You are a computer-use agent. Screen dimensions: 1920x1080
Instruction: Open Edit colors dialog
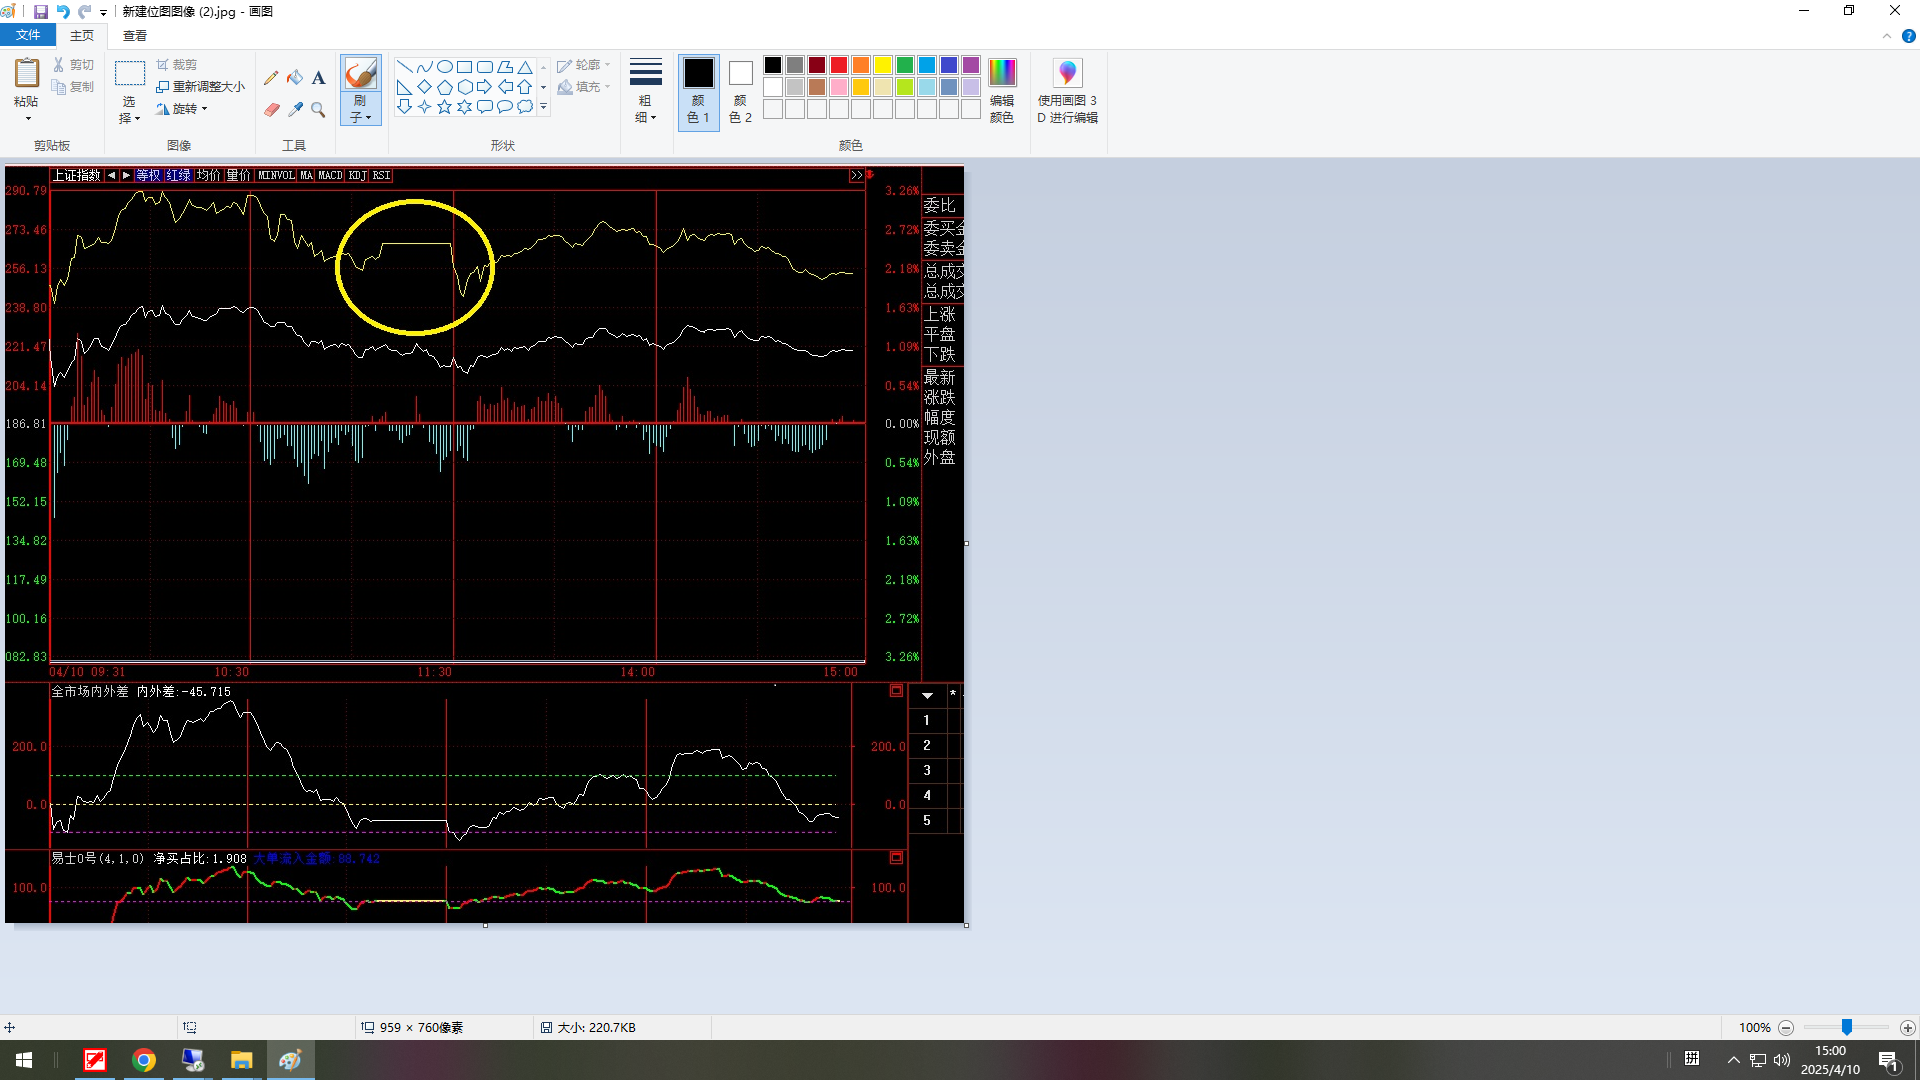(1002, 90)
